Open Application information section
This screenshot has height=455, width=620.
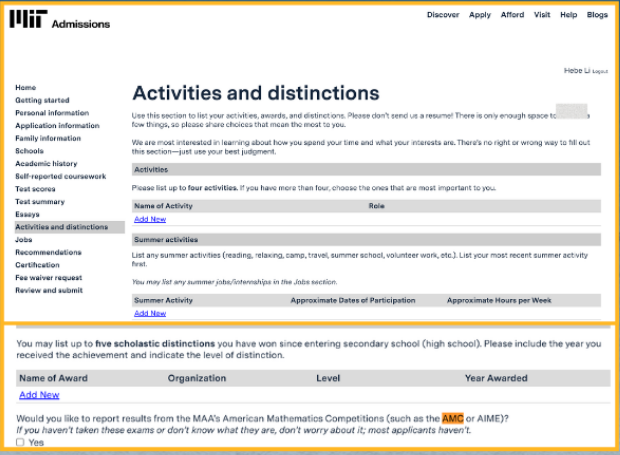pyautogui.click(x=57, y=126)
